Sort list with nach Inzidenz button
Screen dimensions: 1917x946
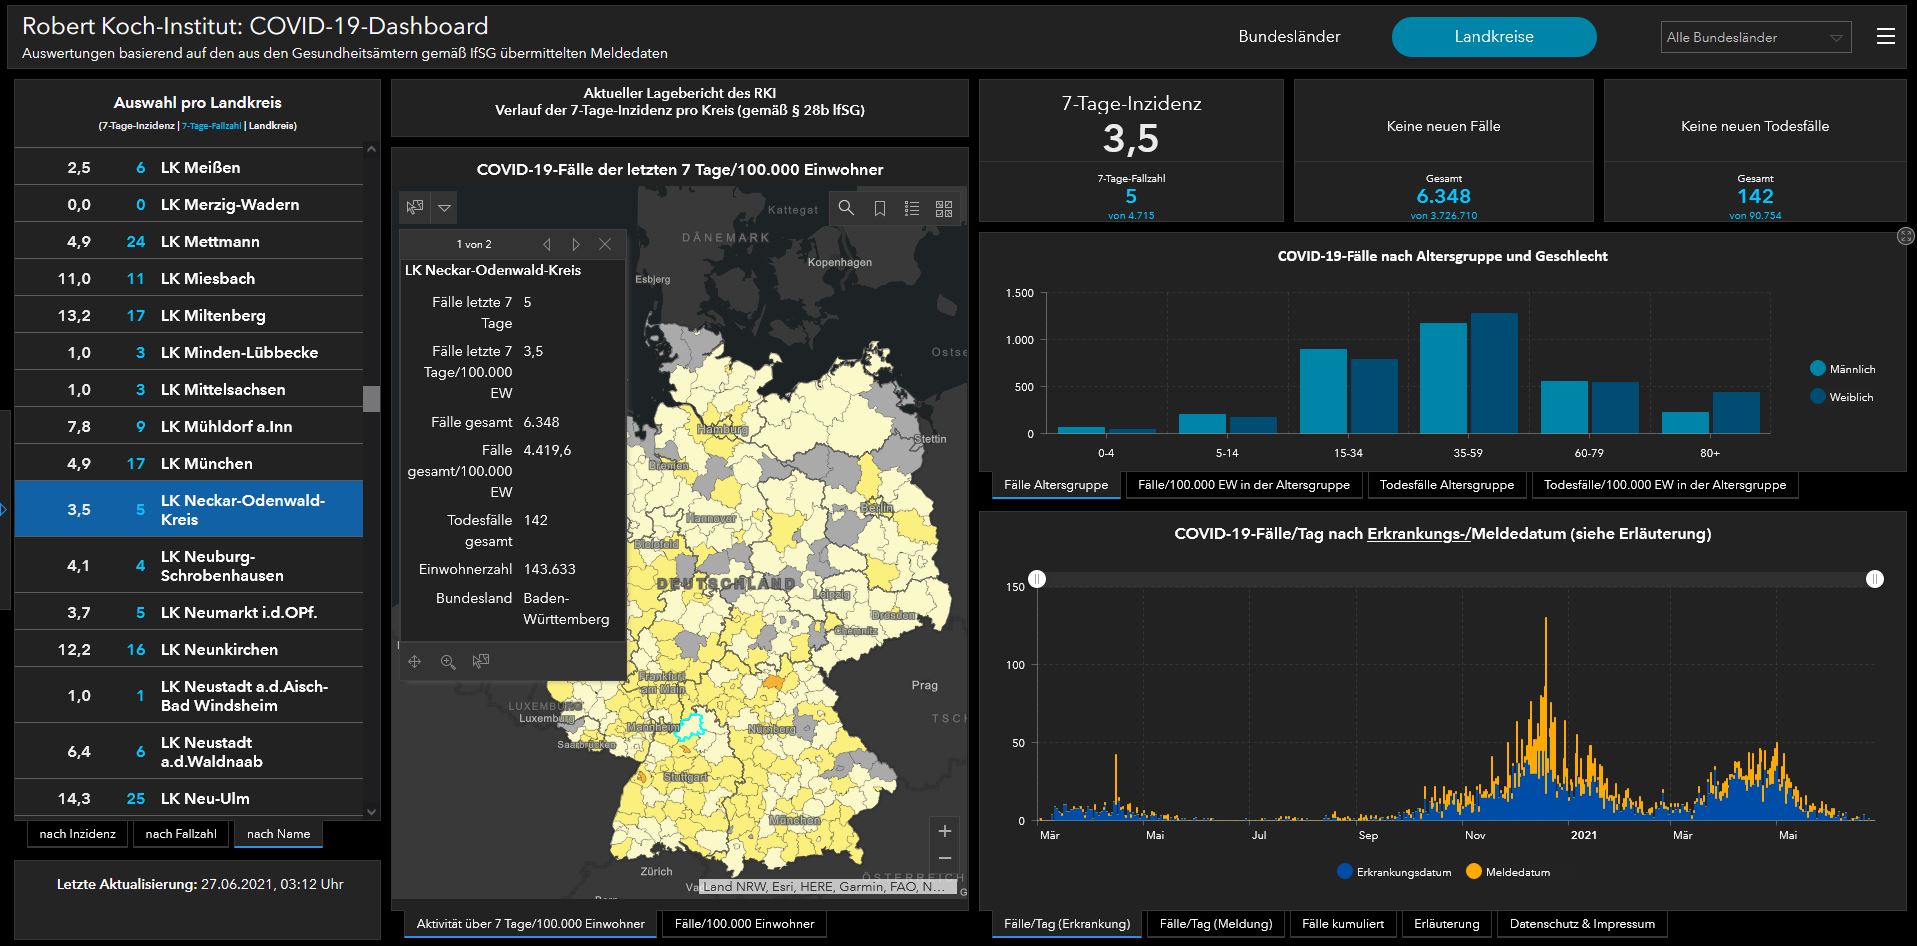click(78, 834)
